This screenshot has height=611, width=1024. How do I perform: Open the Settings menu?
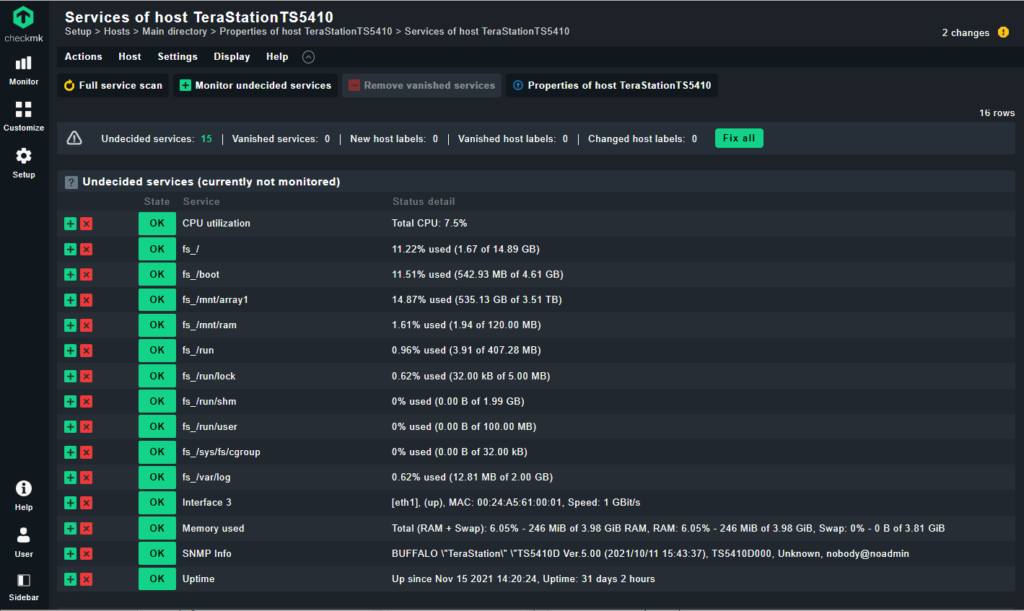(x=177, y=57)
